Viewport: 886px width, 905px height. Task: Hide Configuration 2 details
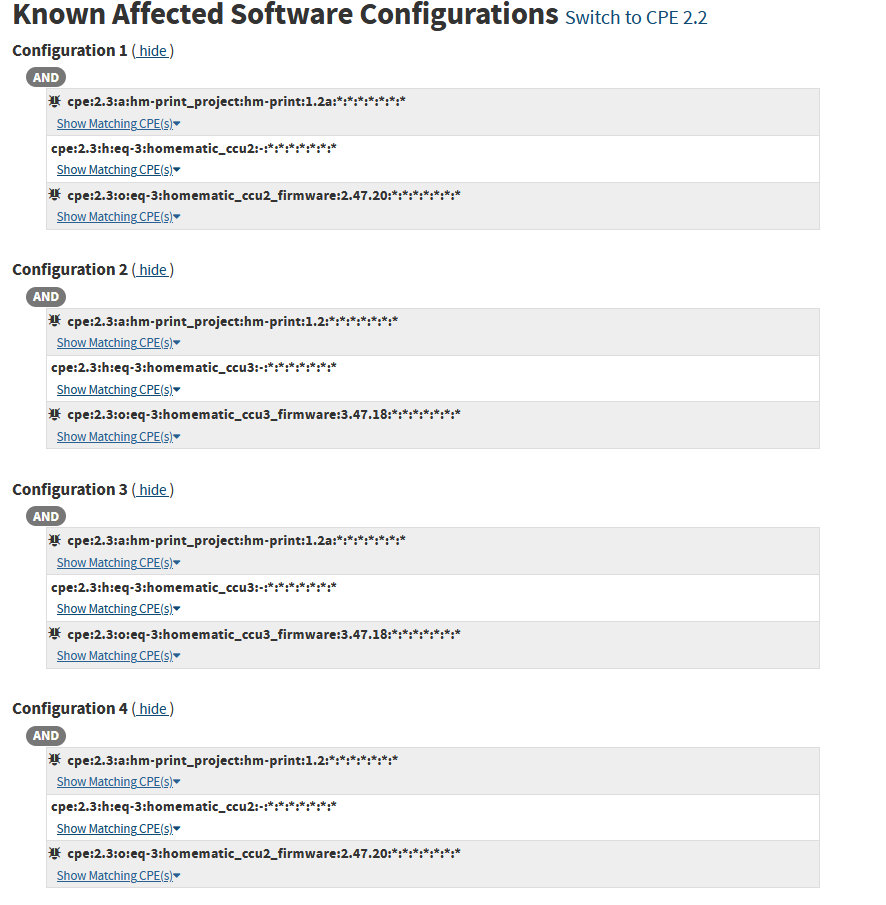pos(152,269)
